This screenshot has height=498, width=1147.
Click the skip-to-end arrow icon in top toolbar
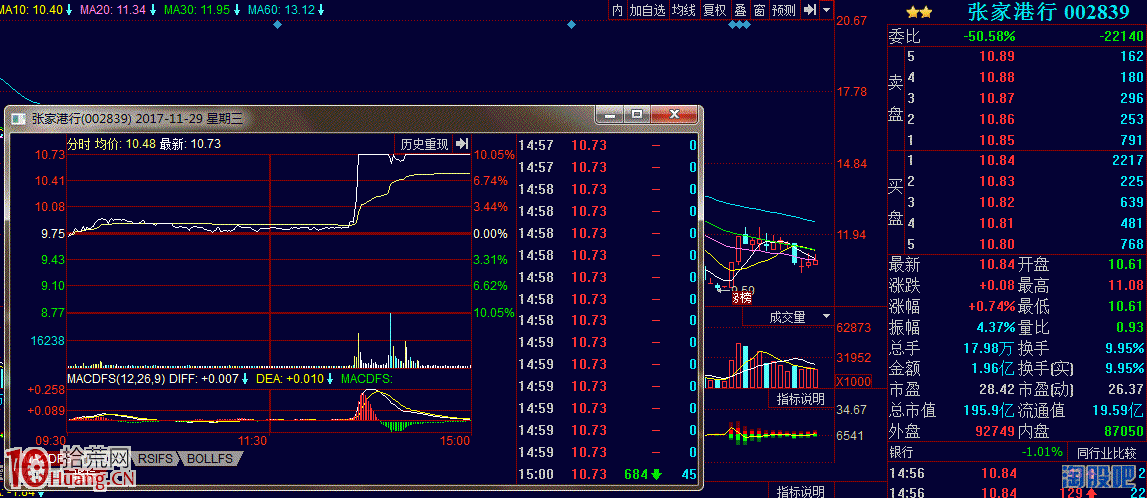coord(809,10)
